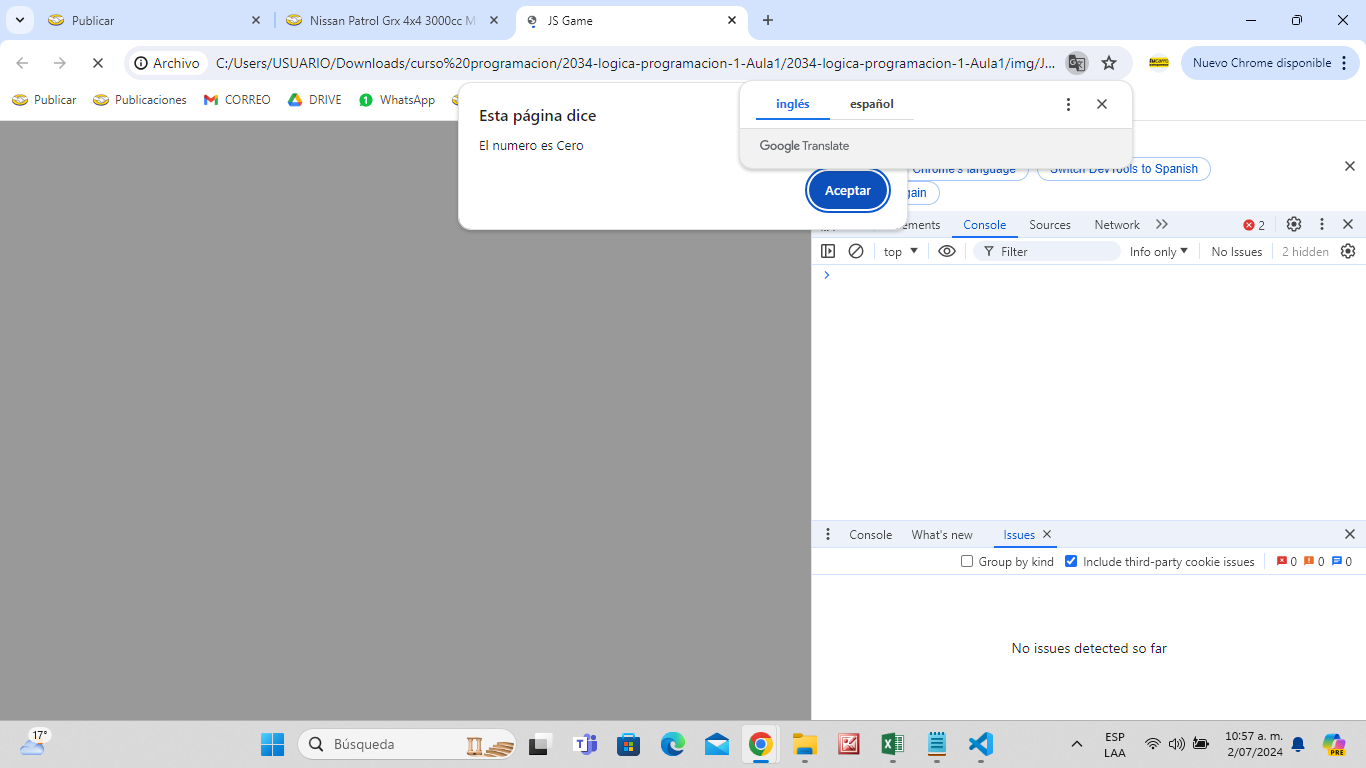The width and height of the screenshot is (1366, 768).
Task: Select inglés in Google Translate popup
Action: pos(793,104)
